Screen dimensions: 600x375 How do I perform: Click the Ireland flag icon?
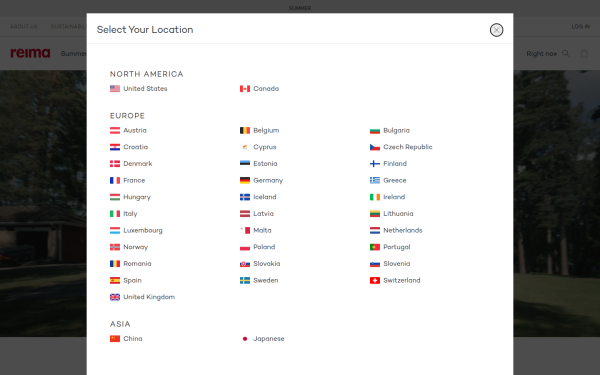coord(375,197)
